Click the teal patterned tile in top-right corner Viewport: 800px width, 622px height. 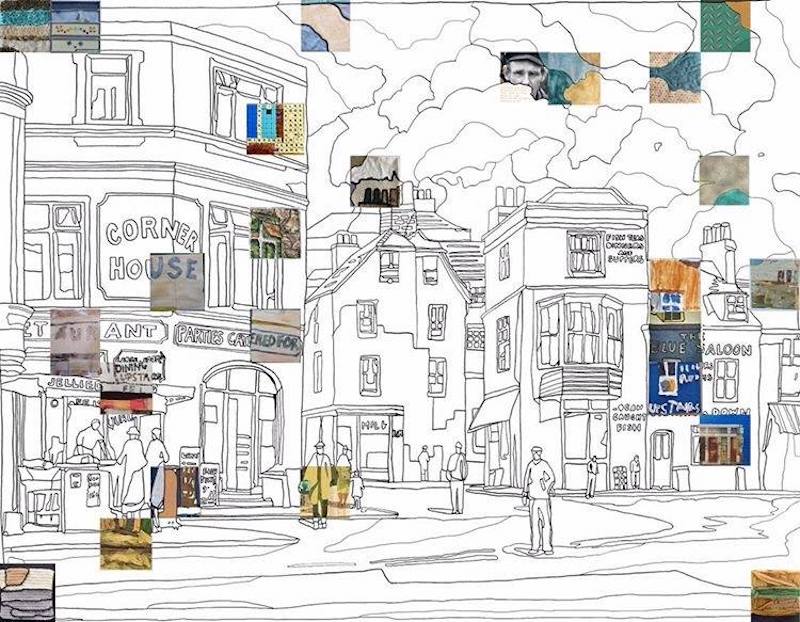pyautogui.click(x=725, y=25)
